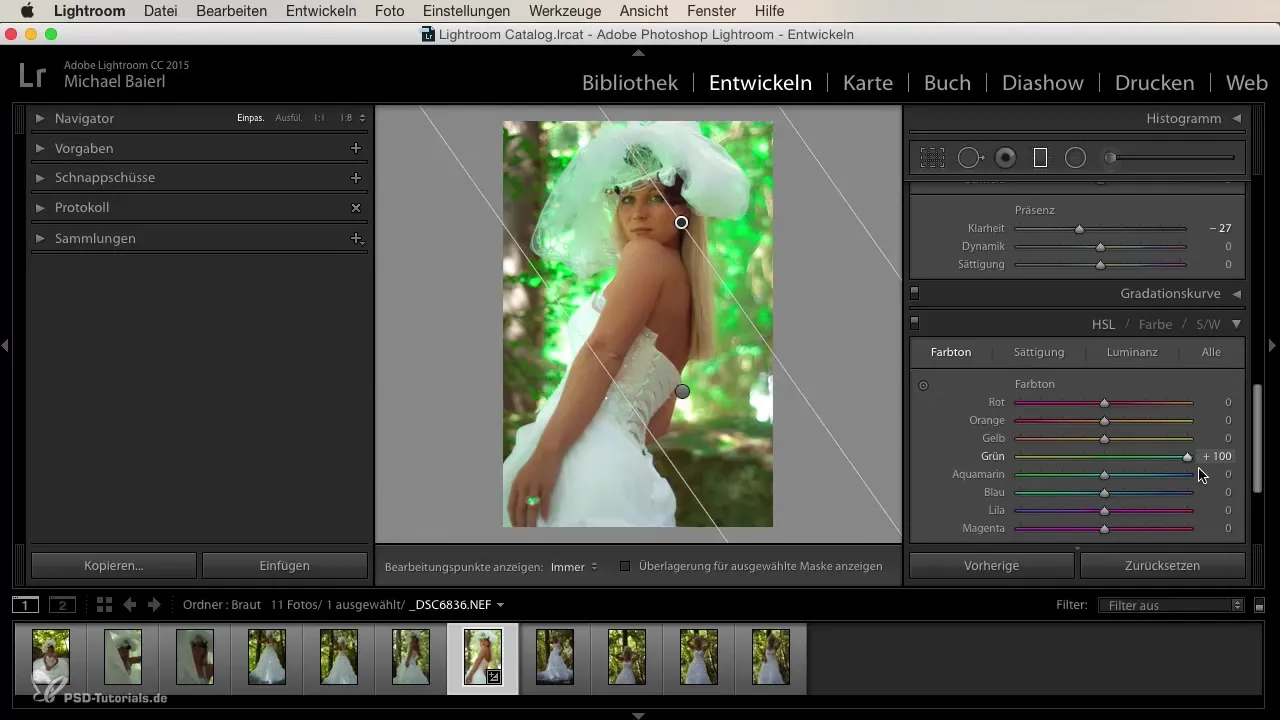
Task: Open second window display 2
Action: pyautogui.click(x=62, y=605)
